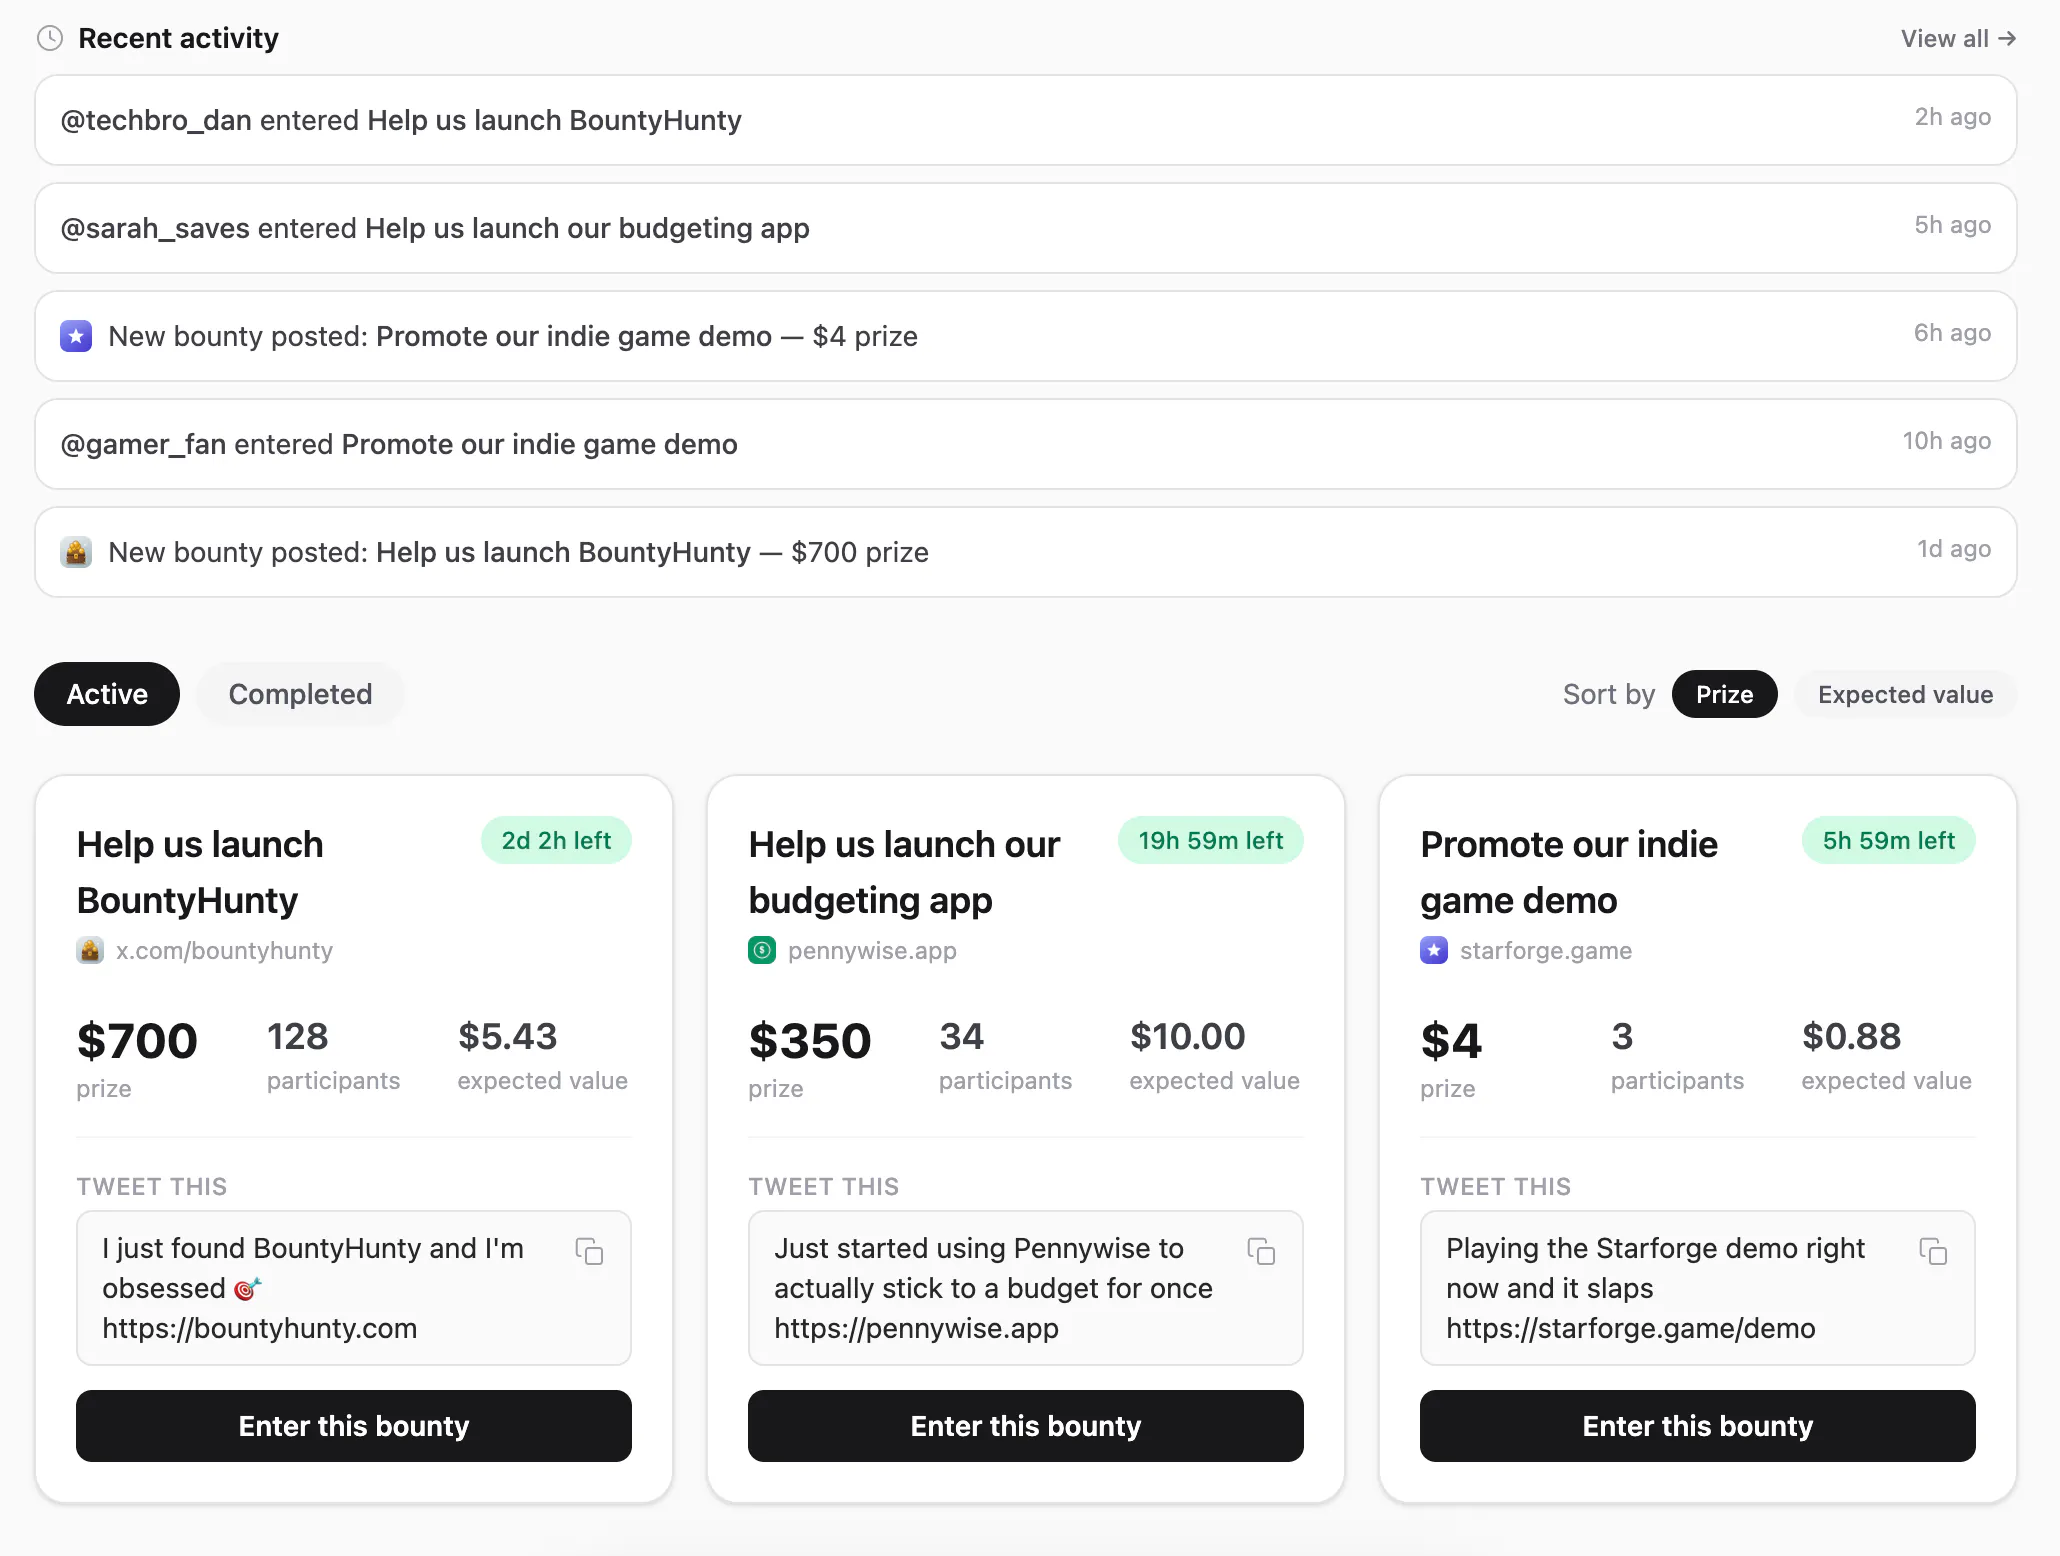Click the 34 participants count

[962, 1036]
